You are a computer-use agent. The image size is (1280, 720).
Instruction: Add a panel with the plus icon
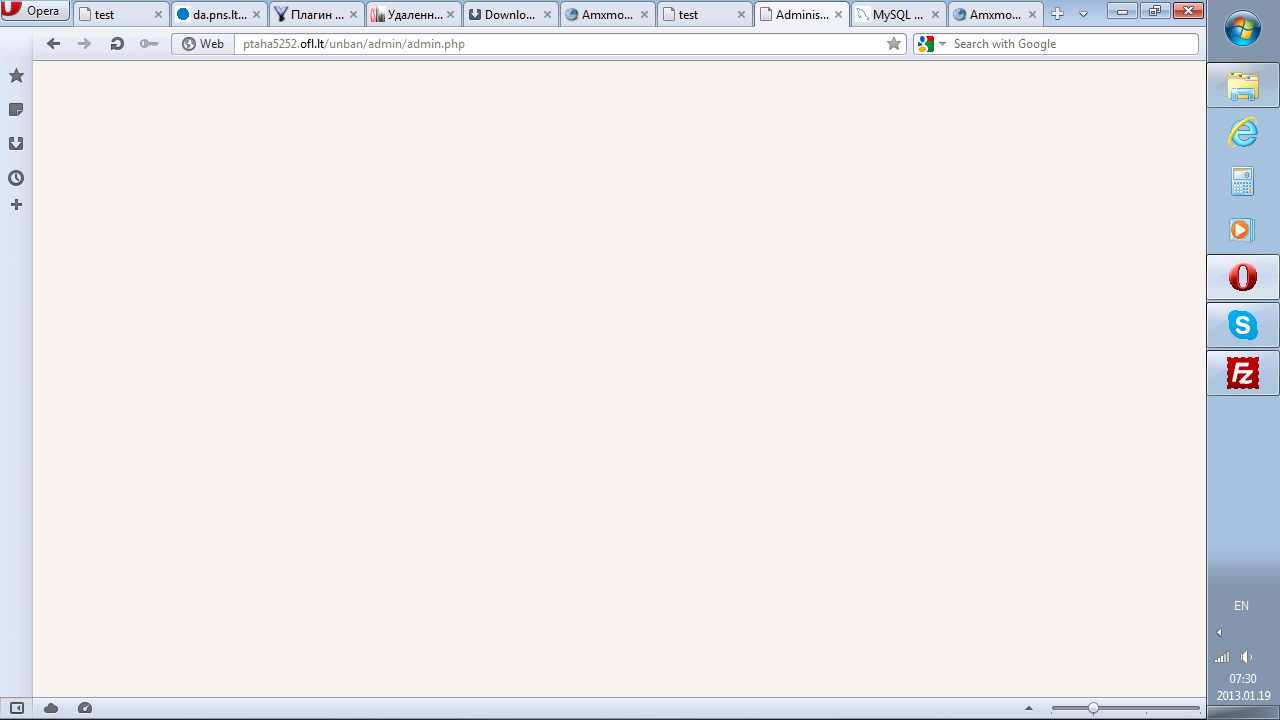coord(16,205)
